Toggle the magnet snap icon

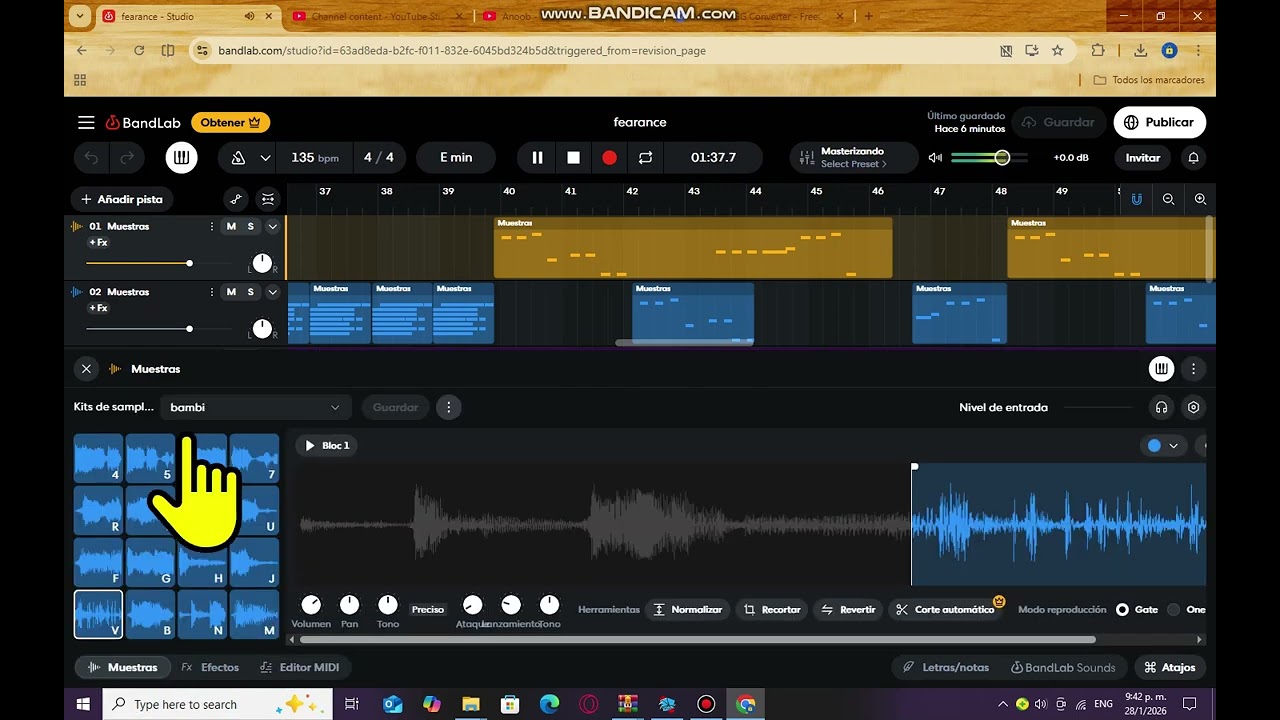(x=1137, y=199)
